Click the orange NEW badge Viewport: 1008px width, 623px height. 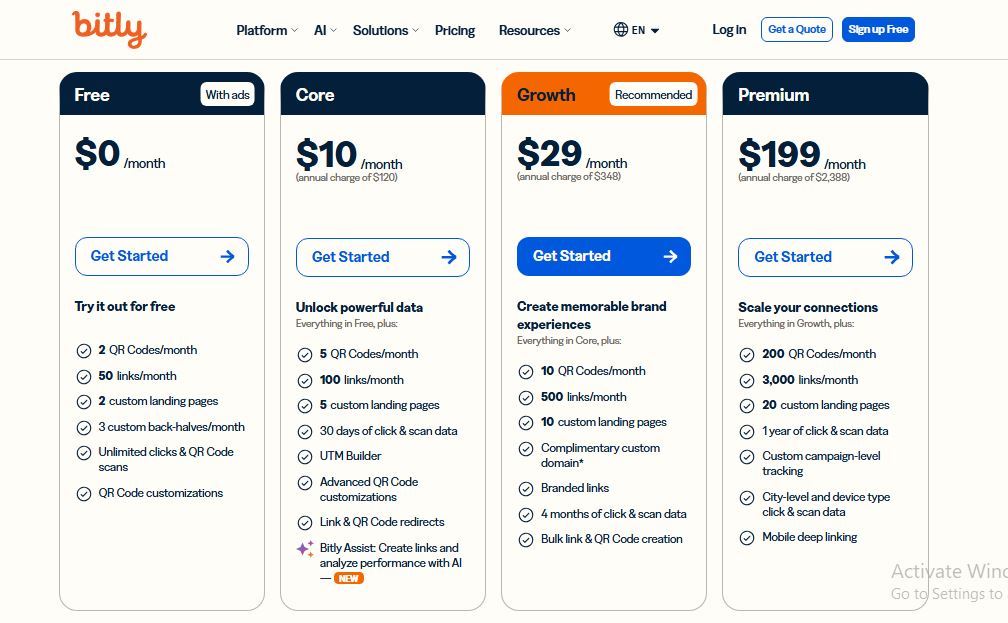point(349,579)
